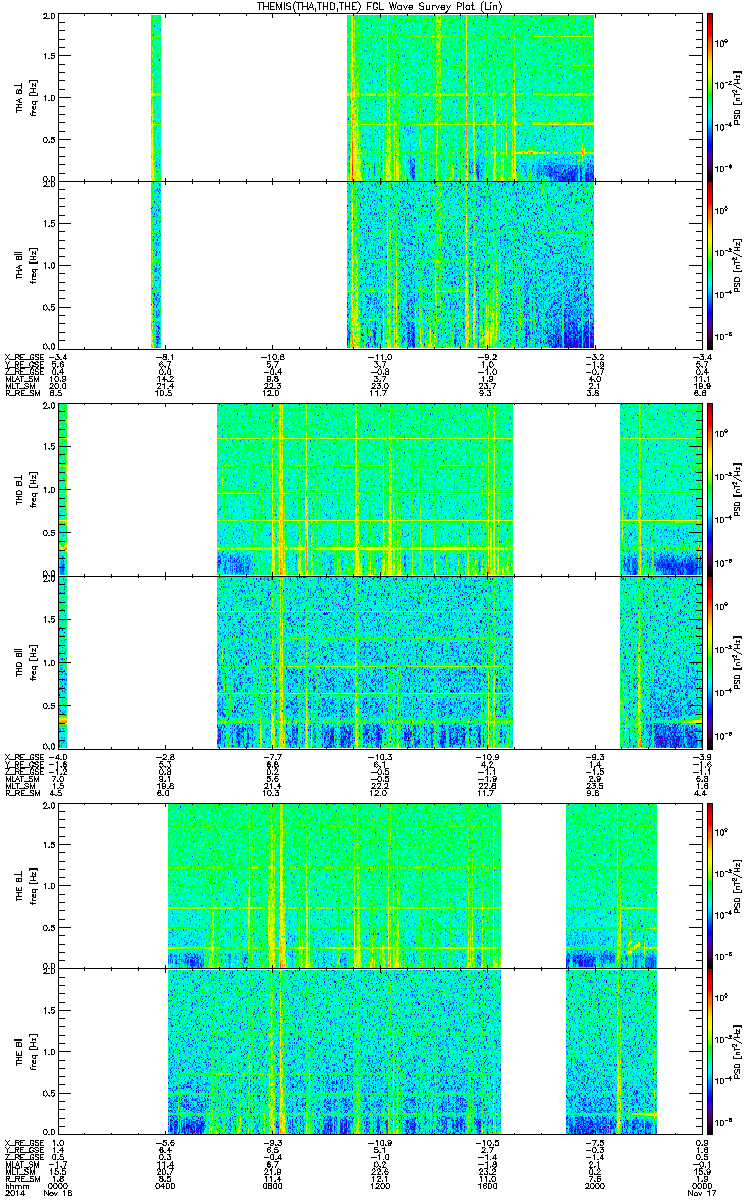The image size is (750, 1200).
Task: Click the THA B⊥ freq [Hz] axis label
Action: pyautogui.click(x=27, y=98)
